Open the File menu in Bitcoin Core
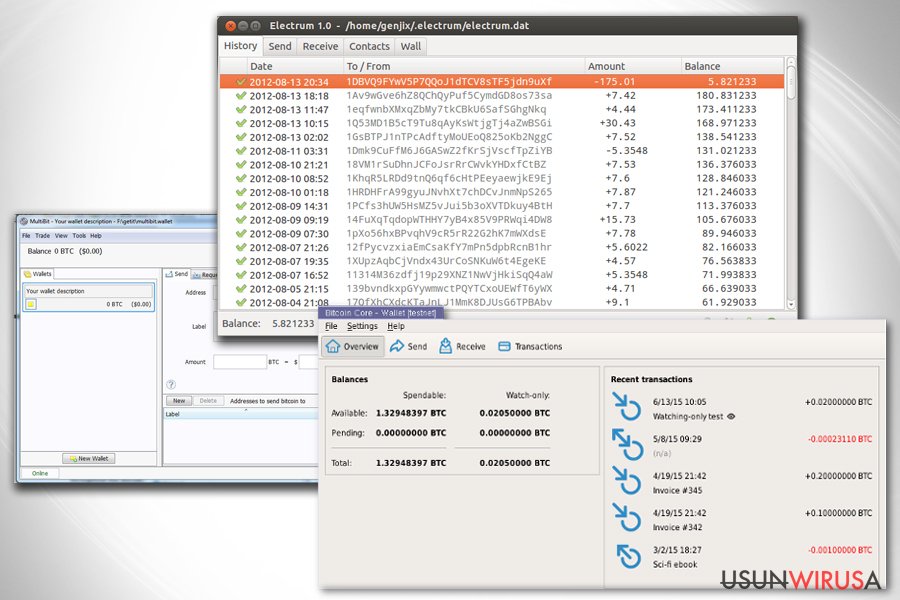This screenshot has width=900, height=600. [x=331, y=326]
